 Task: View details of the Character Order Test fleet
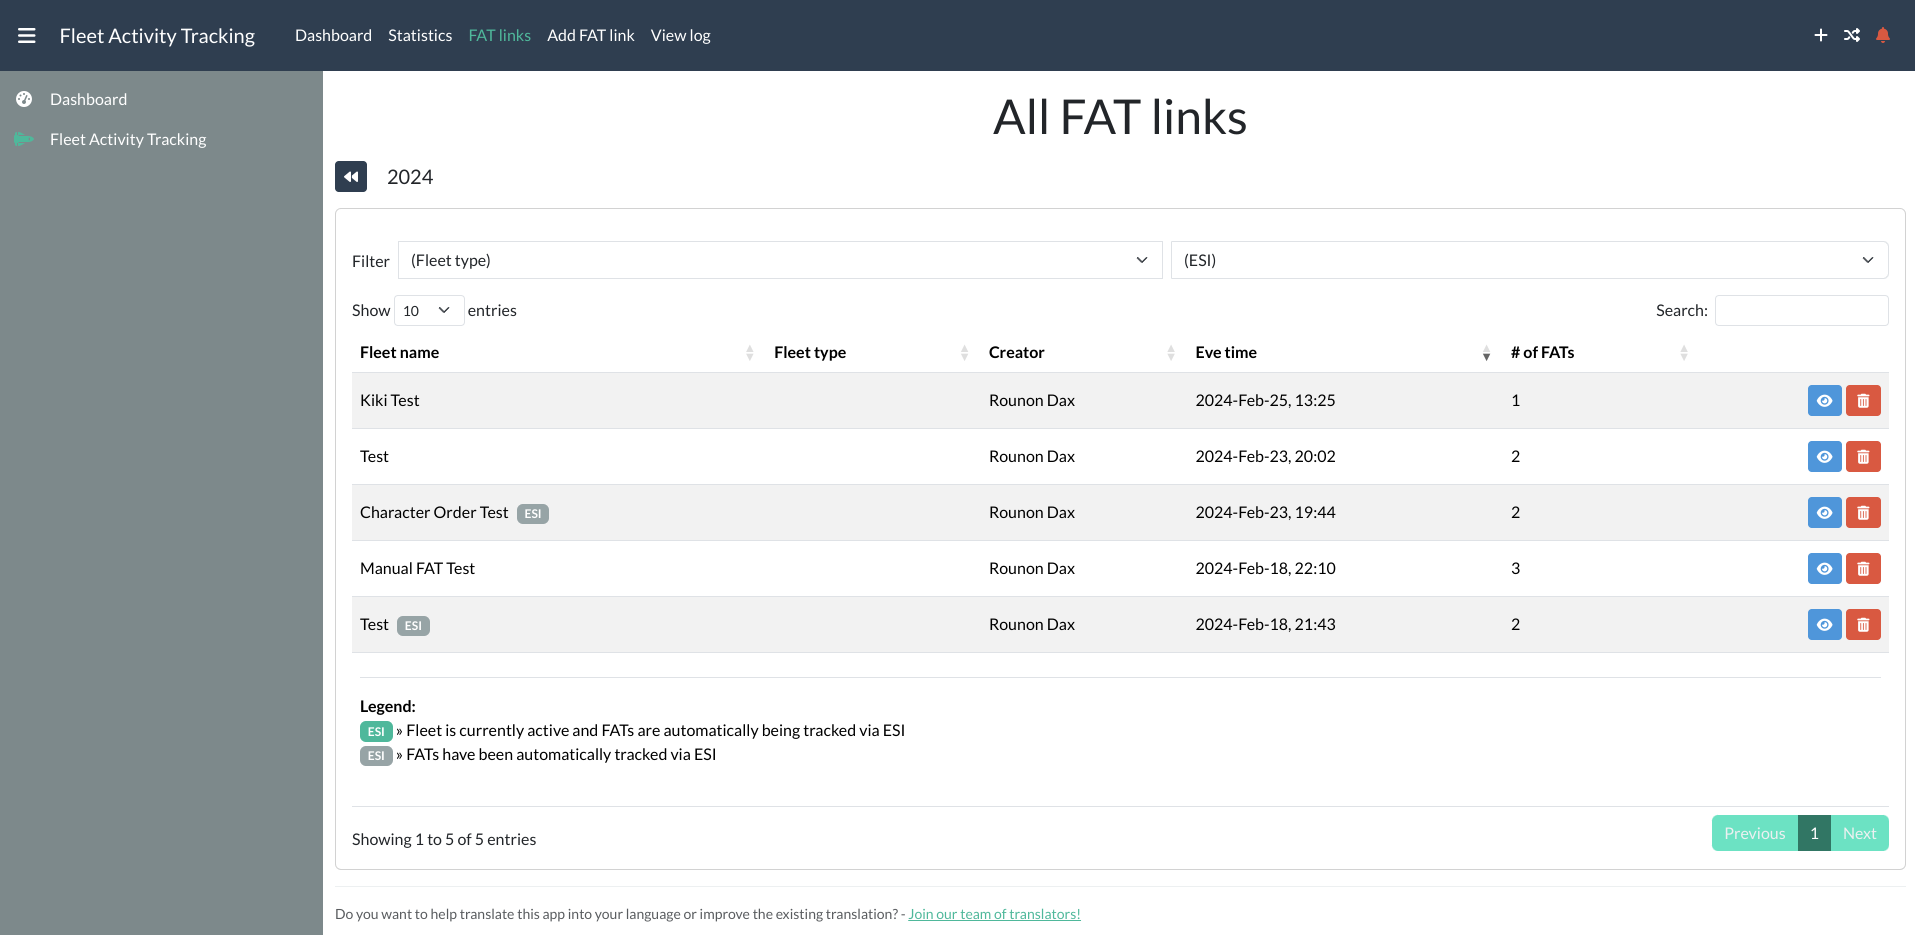tap(1824, 512)
